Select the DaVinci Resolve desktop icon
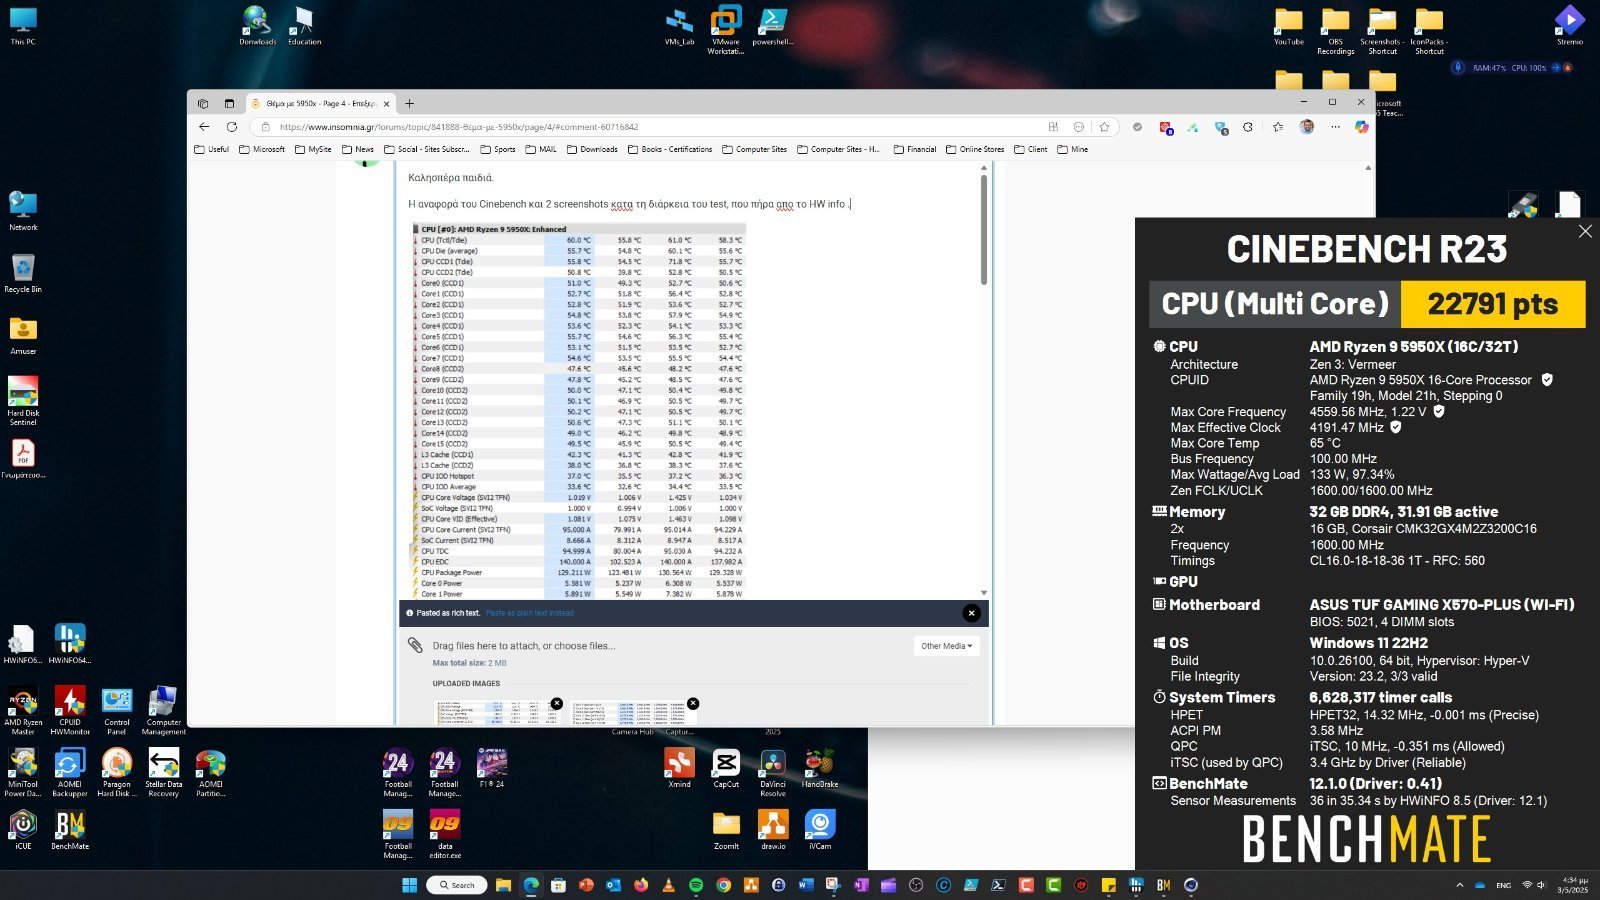 pos(773,773)
